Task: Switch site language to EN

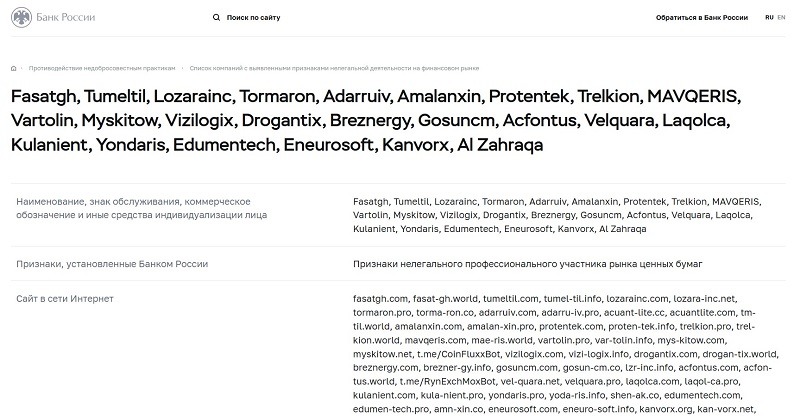Action: (781, 17)
